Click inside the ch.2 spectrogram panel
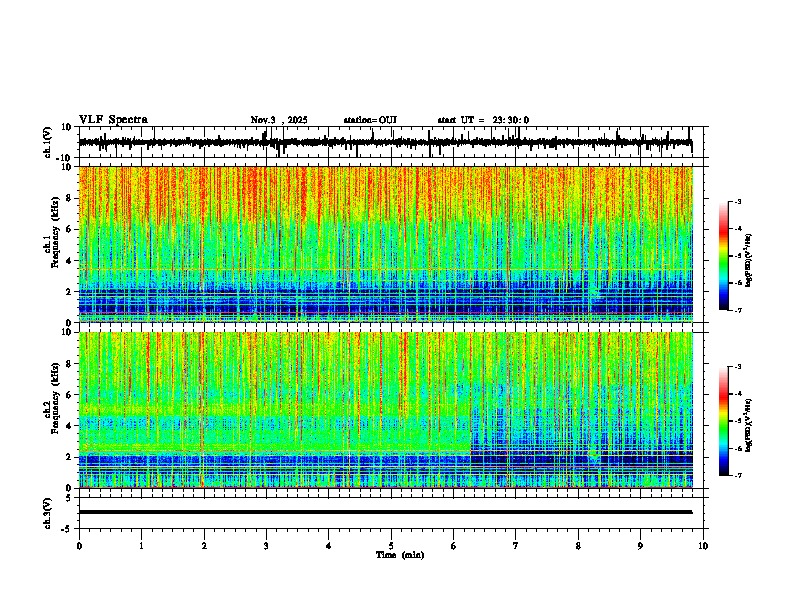 pyautogui.click(x=386, y=410)
